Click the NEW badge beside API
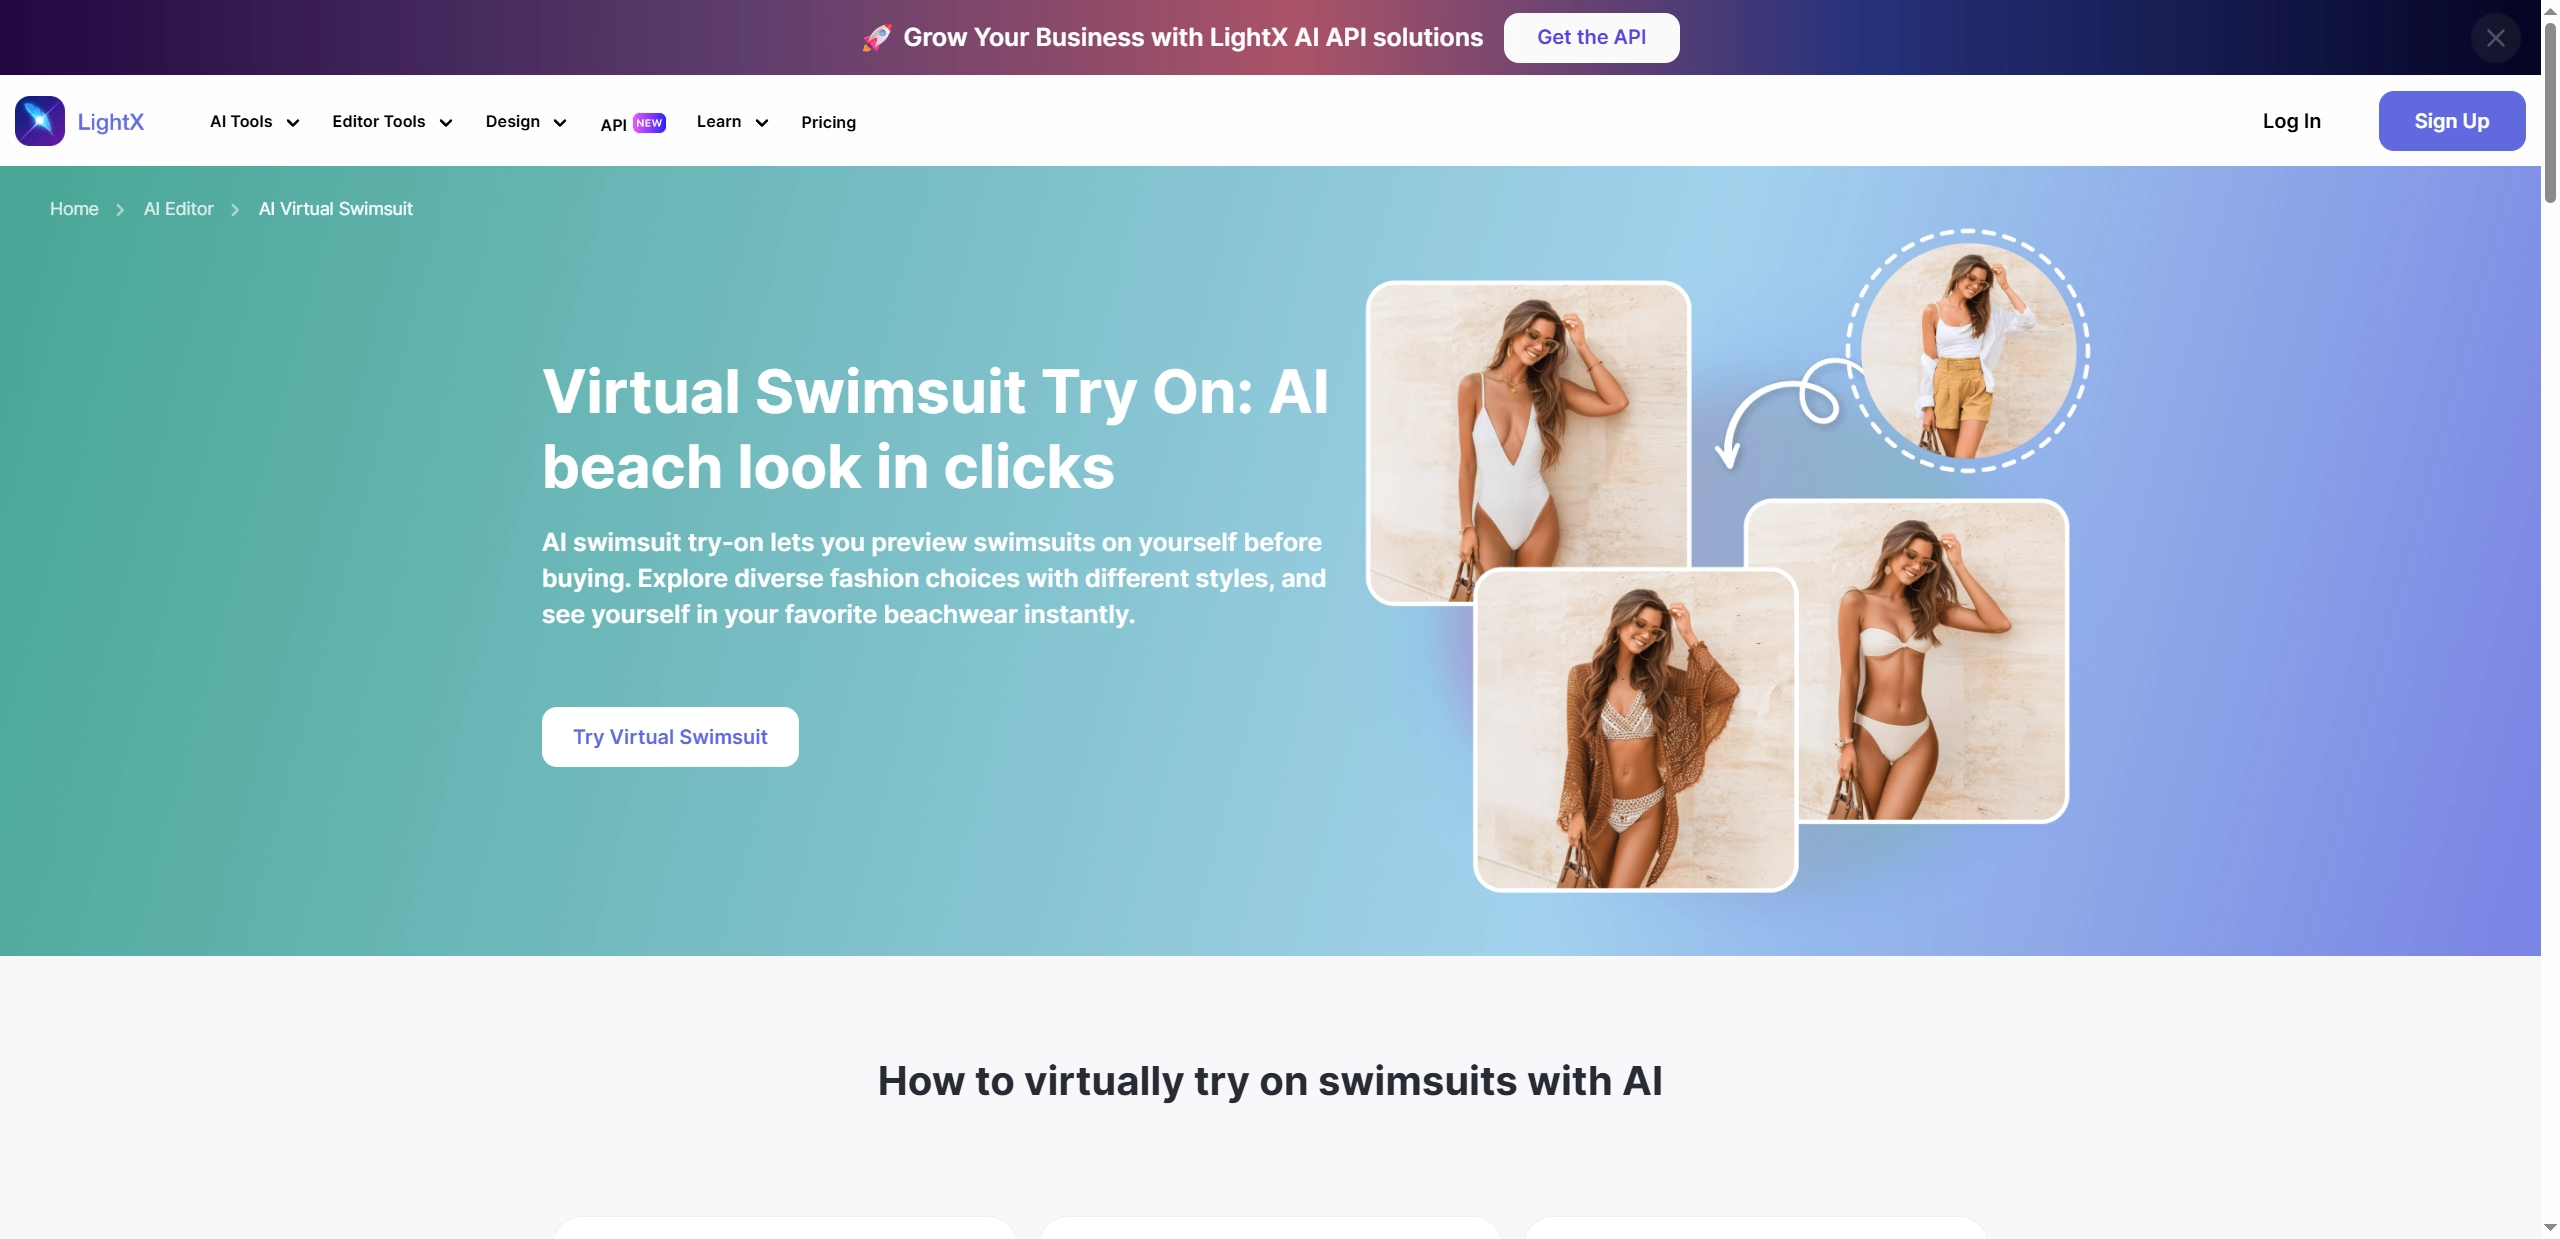Image resolution: width=2560 pixels, height=1239 pixels. pos(650,123)
